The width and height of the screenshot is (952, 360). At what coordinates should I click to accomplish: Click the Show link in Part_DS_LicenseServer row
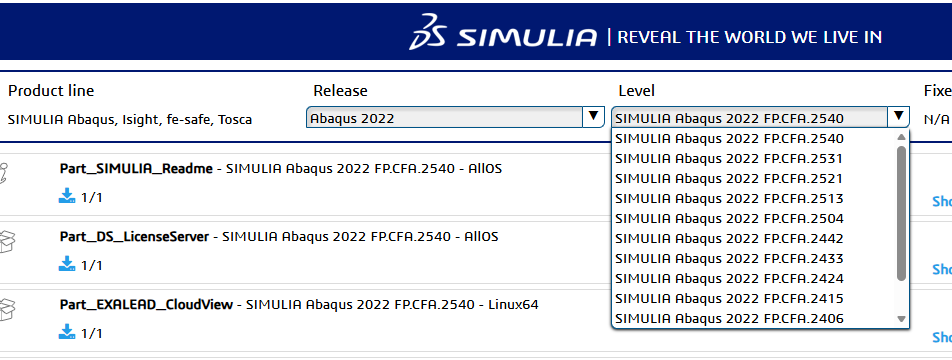tap(942, 269)
